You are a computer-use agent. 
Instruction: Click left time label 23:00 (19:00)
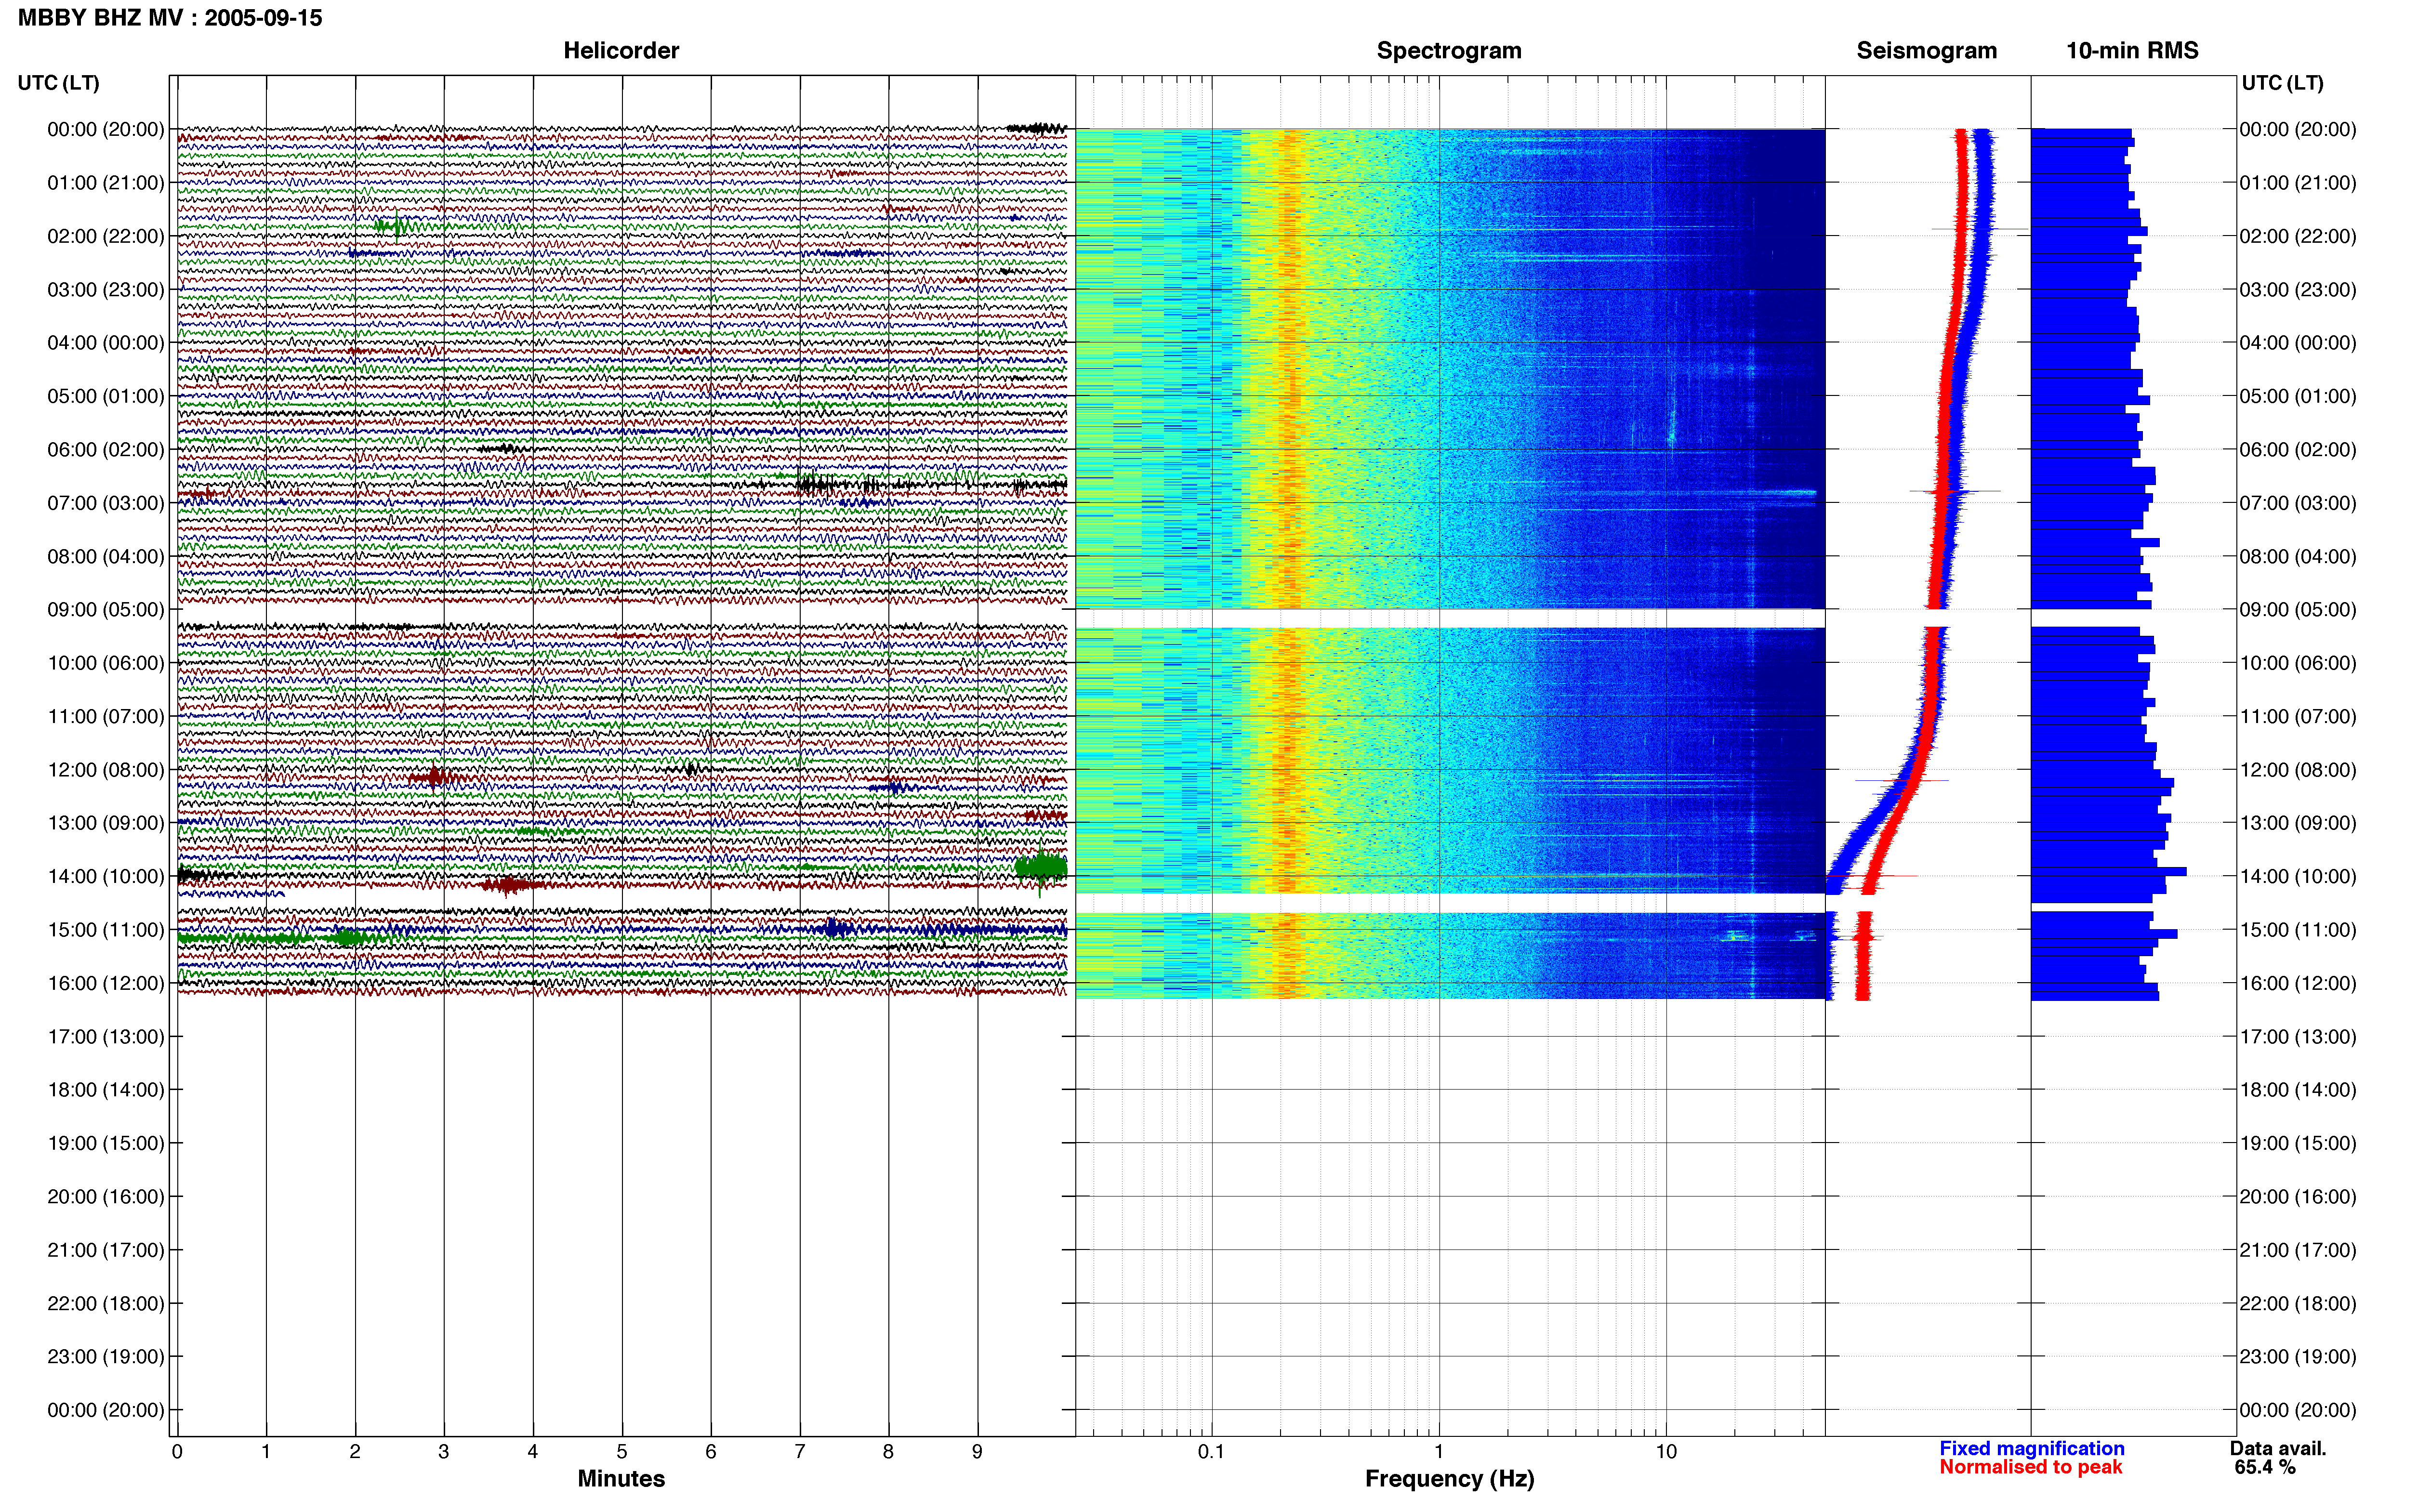click(106, 1357)
